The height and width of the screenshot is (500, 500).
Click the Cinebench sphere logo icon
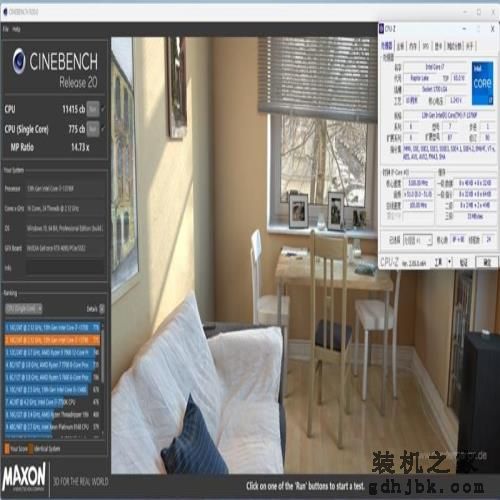coord(19,61)
